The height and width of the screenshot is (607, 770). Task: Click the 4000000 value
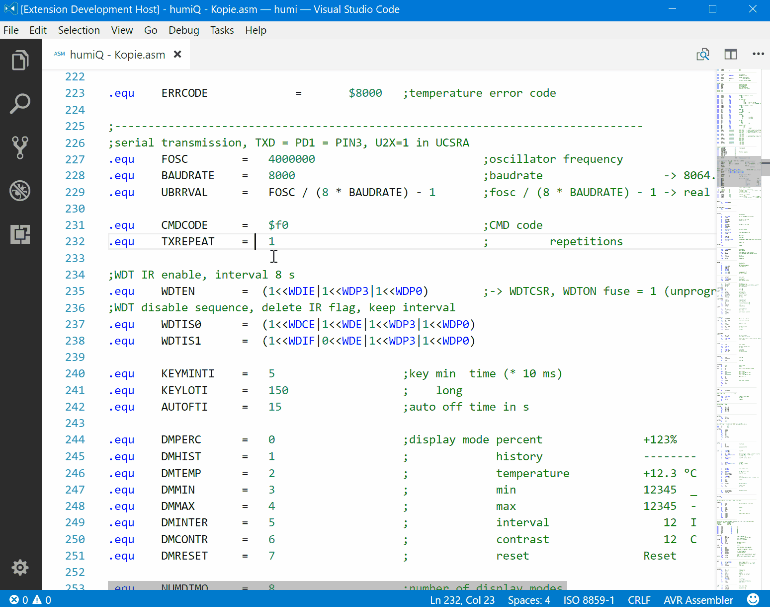pos(291,159)
